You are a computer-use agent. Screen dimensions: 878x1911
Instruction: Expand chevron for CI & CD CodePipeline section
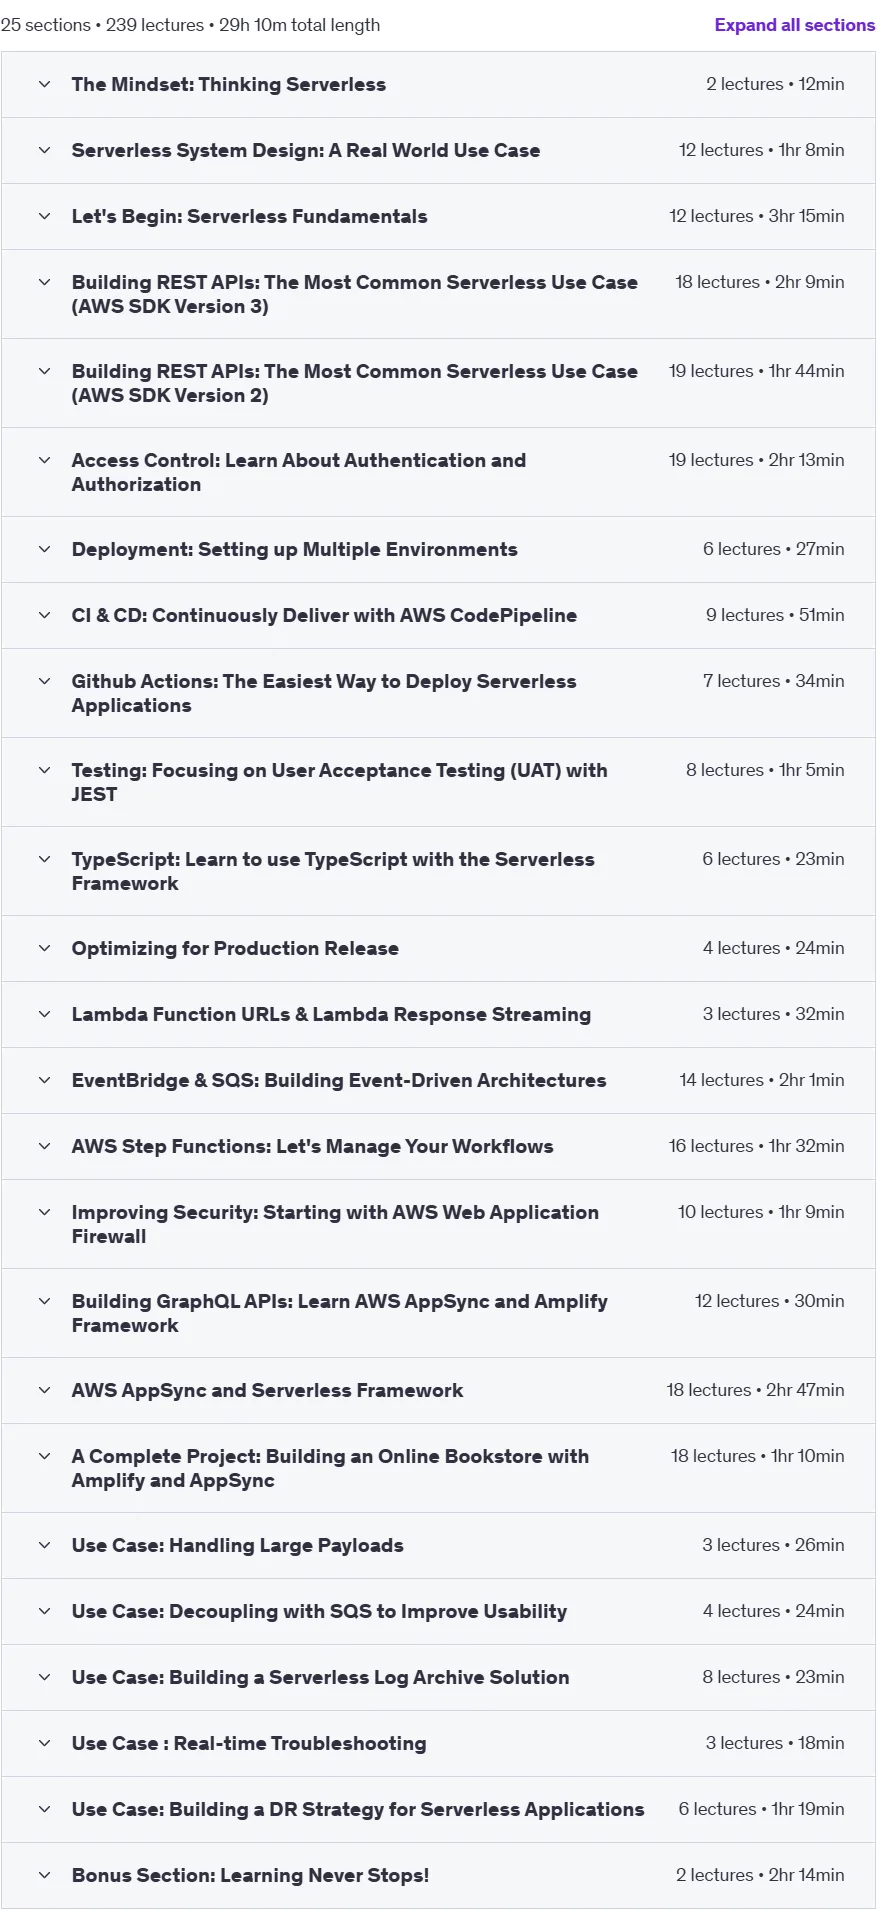(44, 615)
